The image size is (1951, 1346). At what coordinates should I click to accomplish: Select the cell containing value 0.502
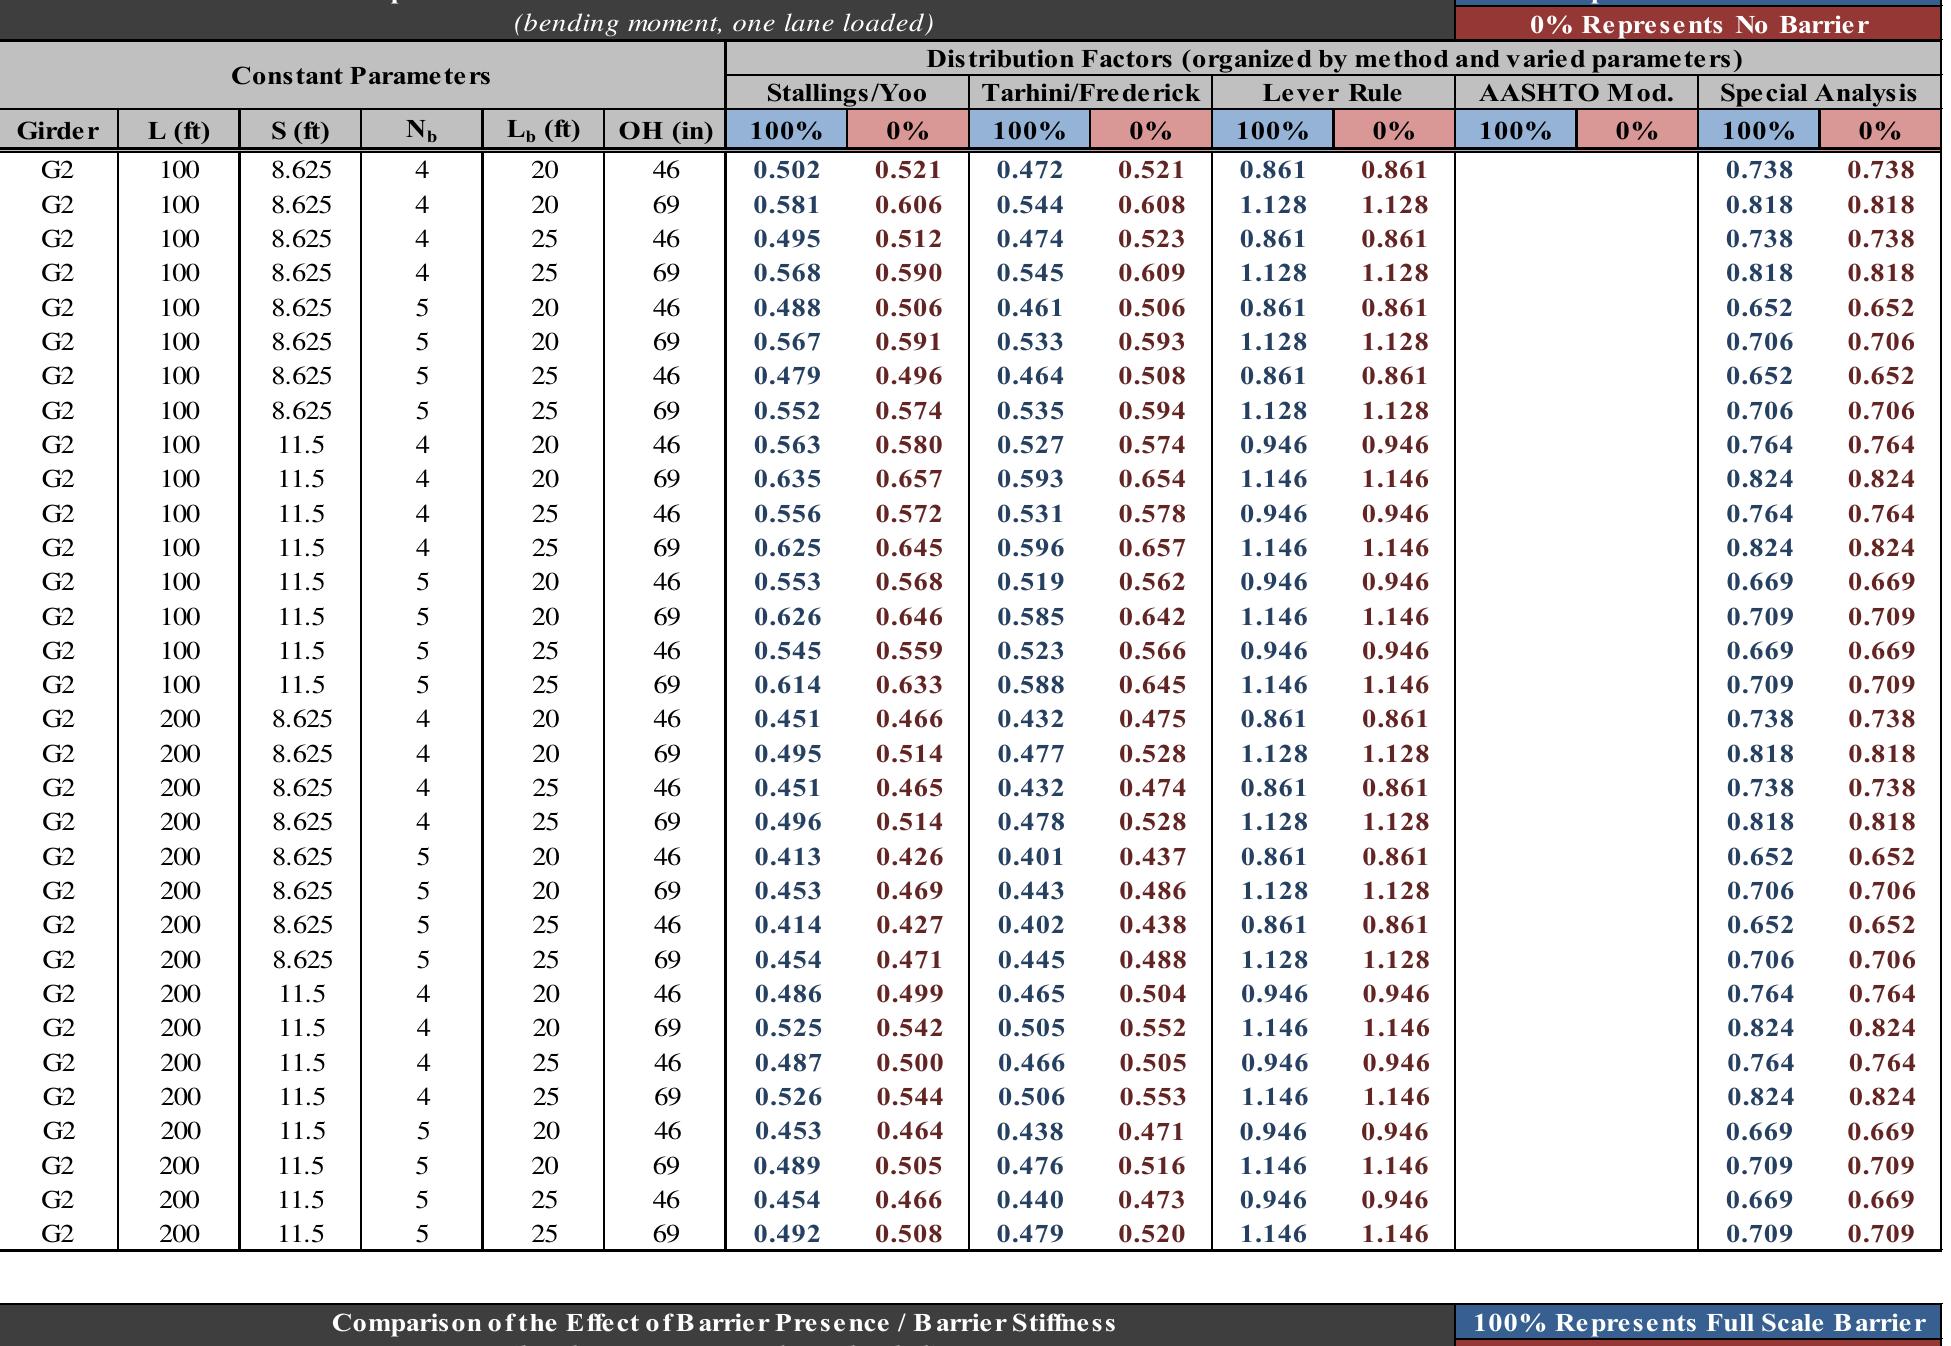pos(784,170)
